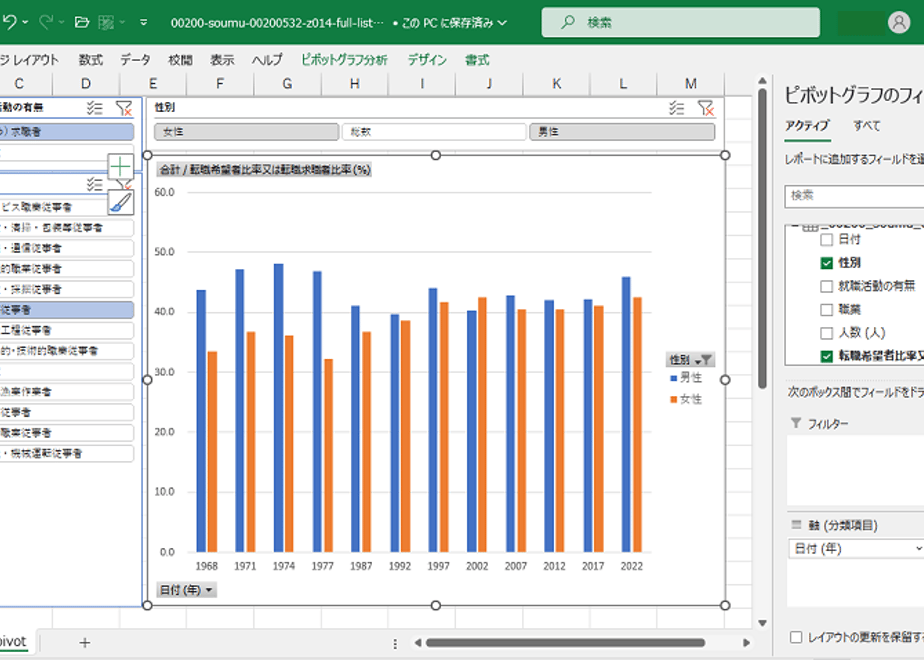Clear the filter on the 求職者 slicer
924x660 pixels.
pyautogui.click(x=124, y=108)
